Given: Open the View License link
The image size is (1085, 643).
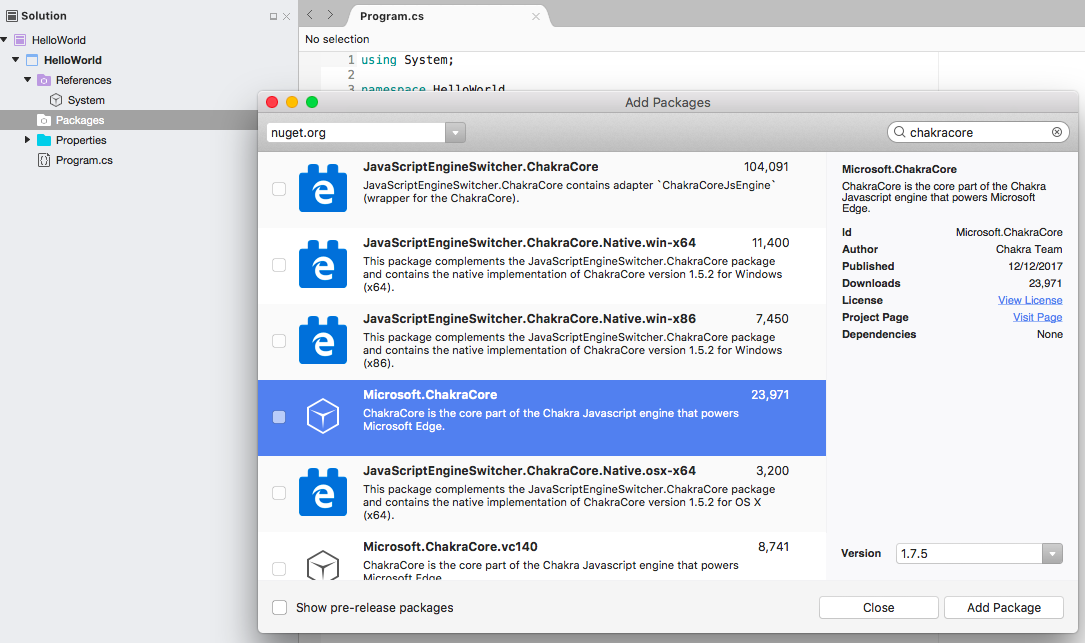Looking at the screenshot, I should (x=1030, y=300).
